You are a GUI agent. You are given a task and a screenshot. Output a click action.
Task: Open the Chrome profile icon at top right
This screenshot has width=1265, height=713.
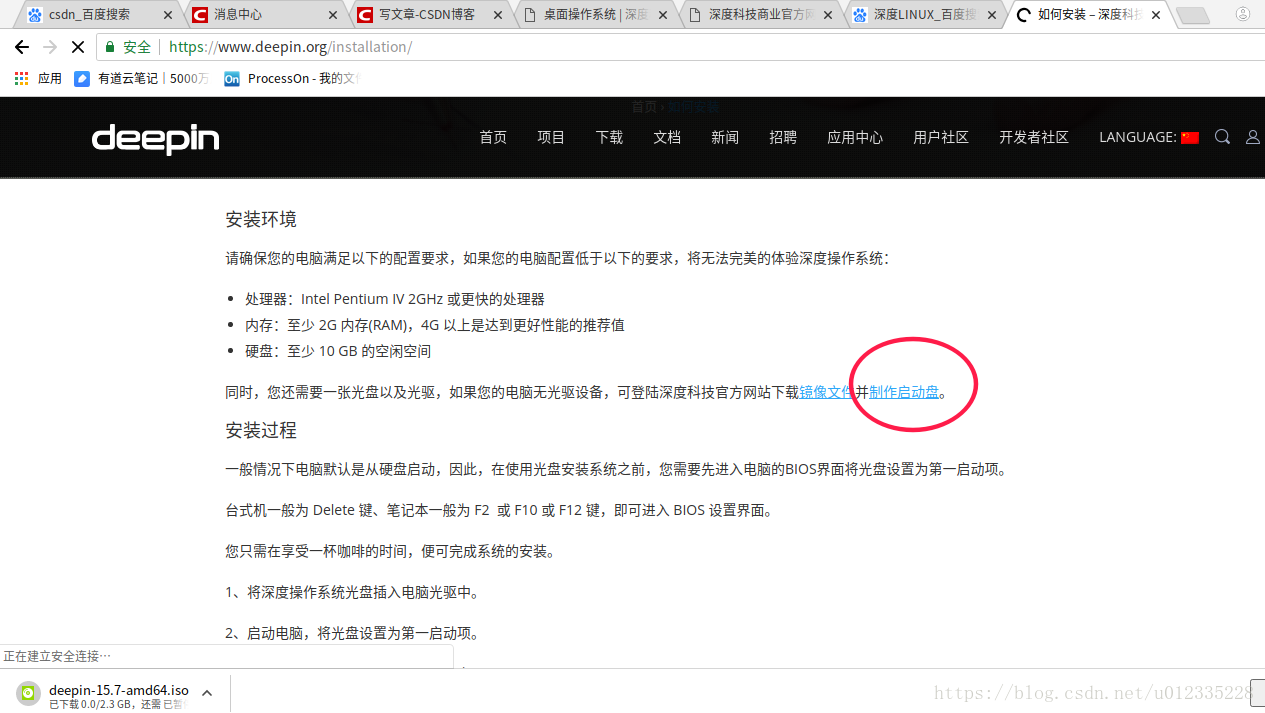tap(1243, 14)
